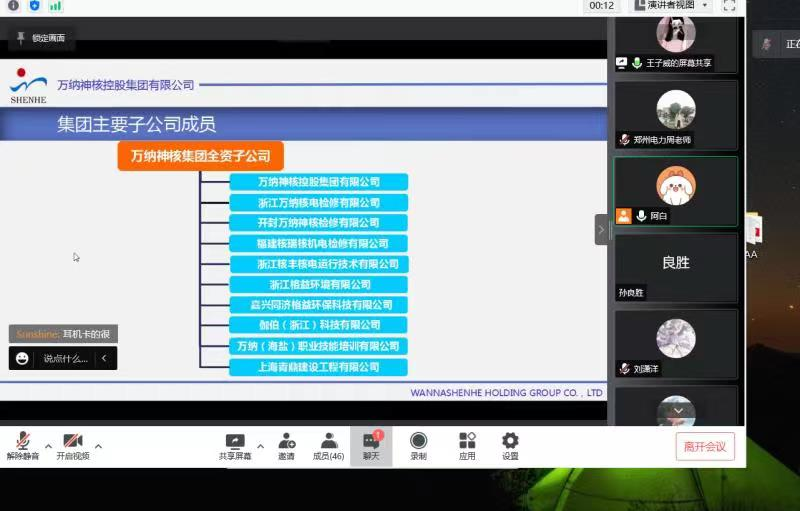The height and width of the screenshot is (511, 800).
Task: Expand the video options arrow beside 开启视频
Action: pyautogui.click(x=98, y=446)
